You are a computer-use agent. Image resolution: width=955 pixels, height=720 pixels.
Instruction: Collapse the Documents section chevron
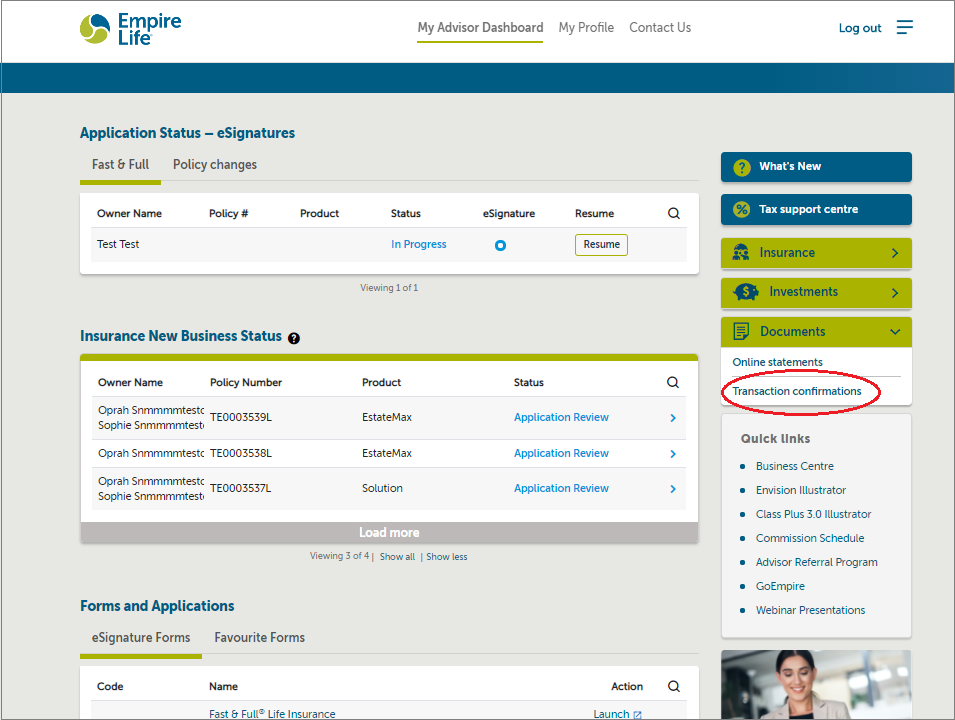pos(895,332)
